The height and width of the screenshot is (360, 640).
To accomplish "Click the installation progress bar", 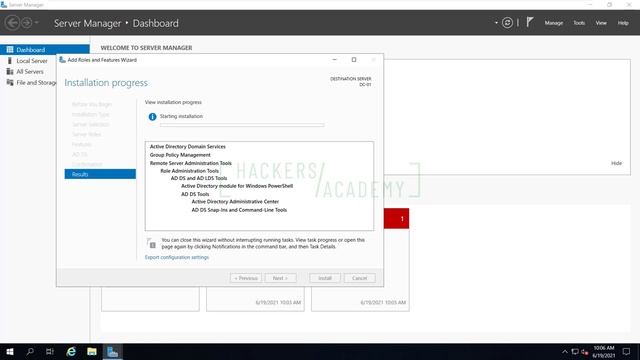I will 242,125.
